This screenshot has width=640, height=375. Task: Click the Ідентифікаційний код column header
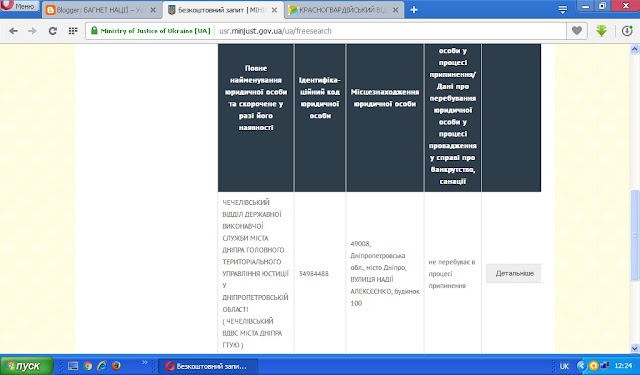pos(320,98)
